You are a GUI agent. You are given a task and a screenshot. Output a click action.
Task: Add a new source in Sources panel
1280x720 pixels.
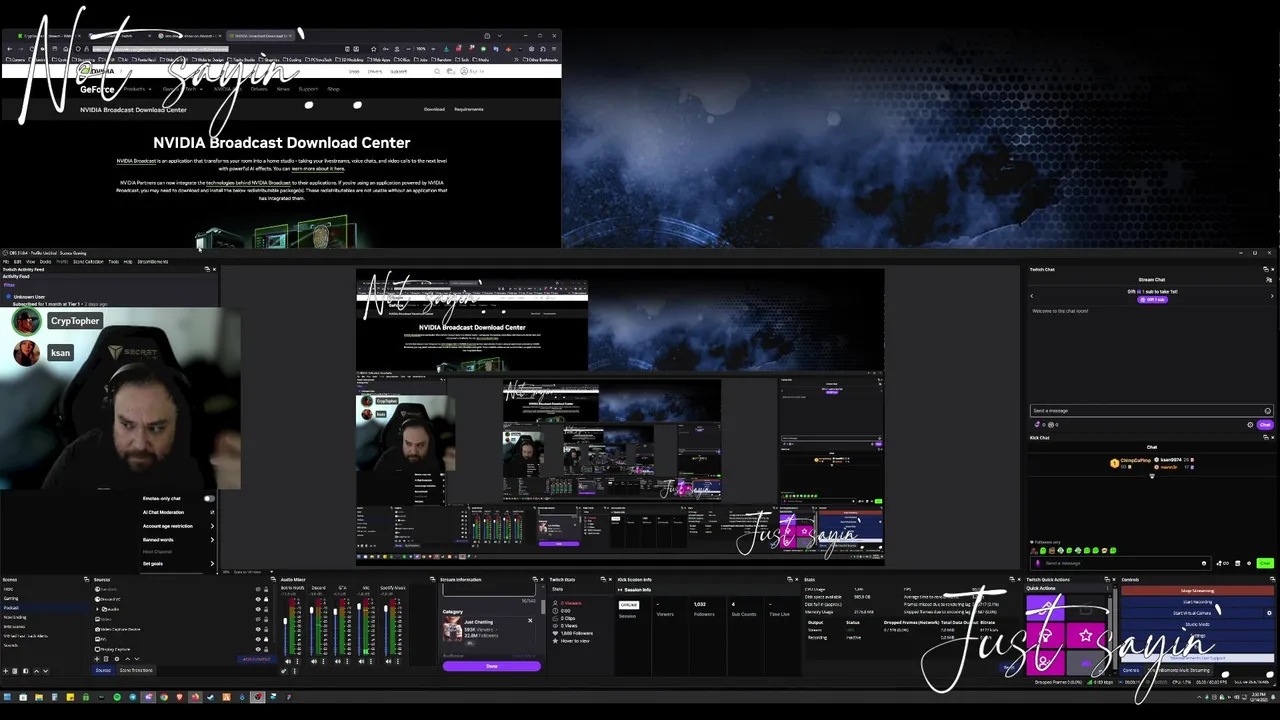click(x=97, y=659)
